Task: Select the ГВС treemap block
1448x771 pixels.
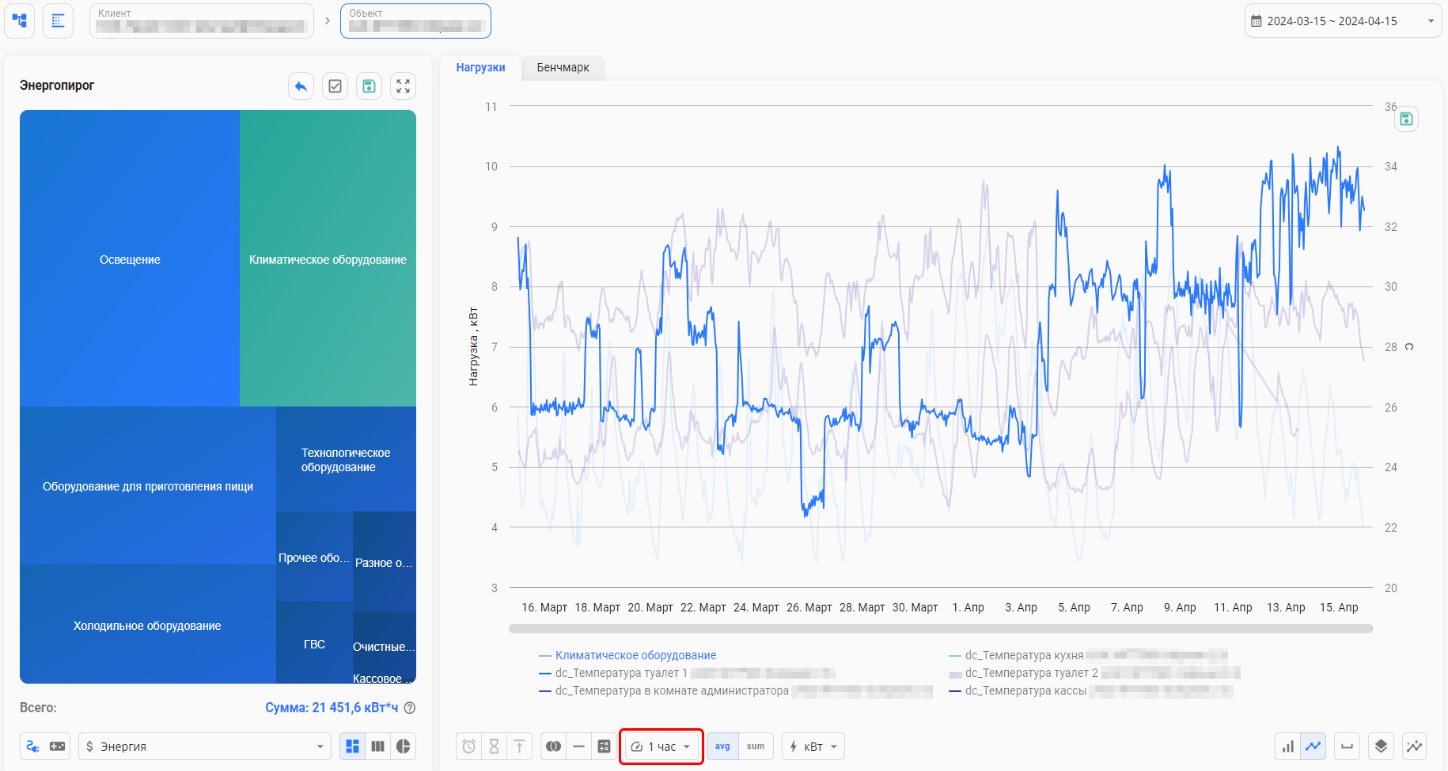Action: coord(314,644)
